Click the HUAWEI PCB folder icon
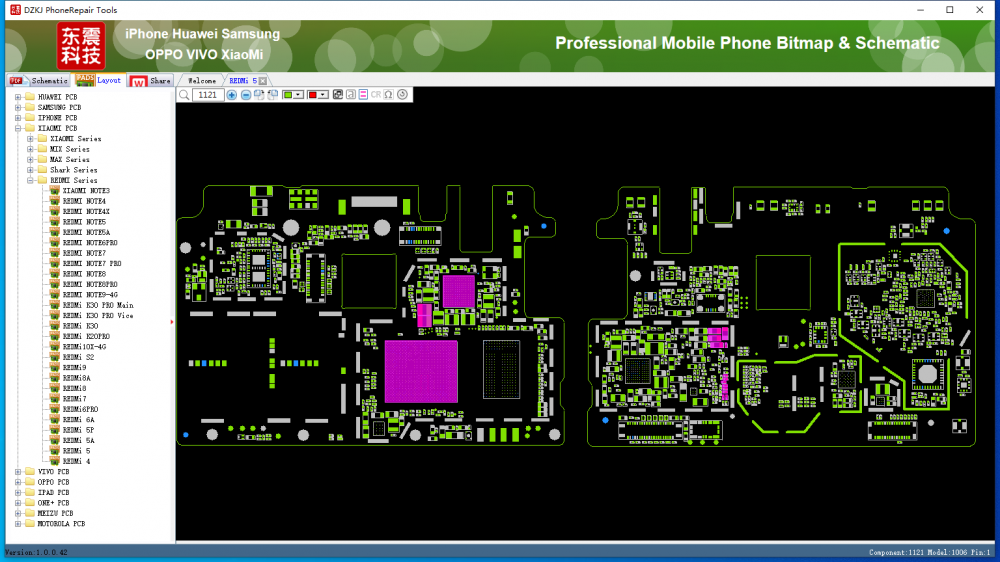This screenshot has width=1000, height=562. 29,97
